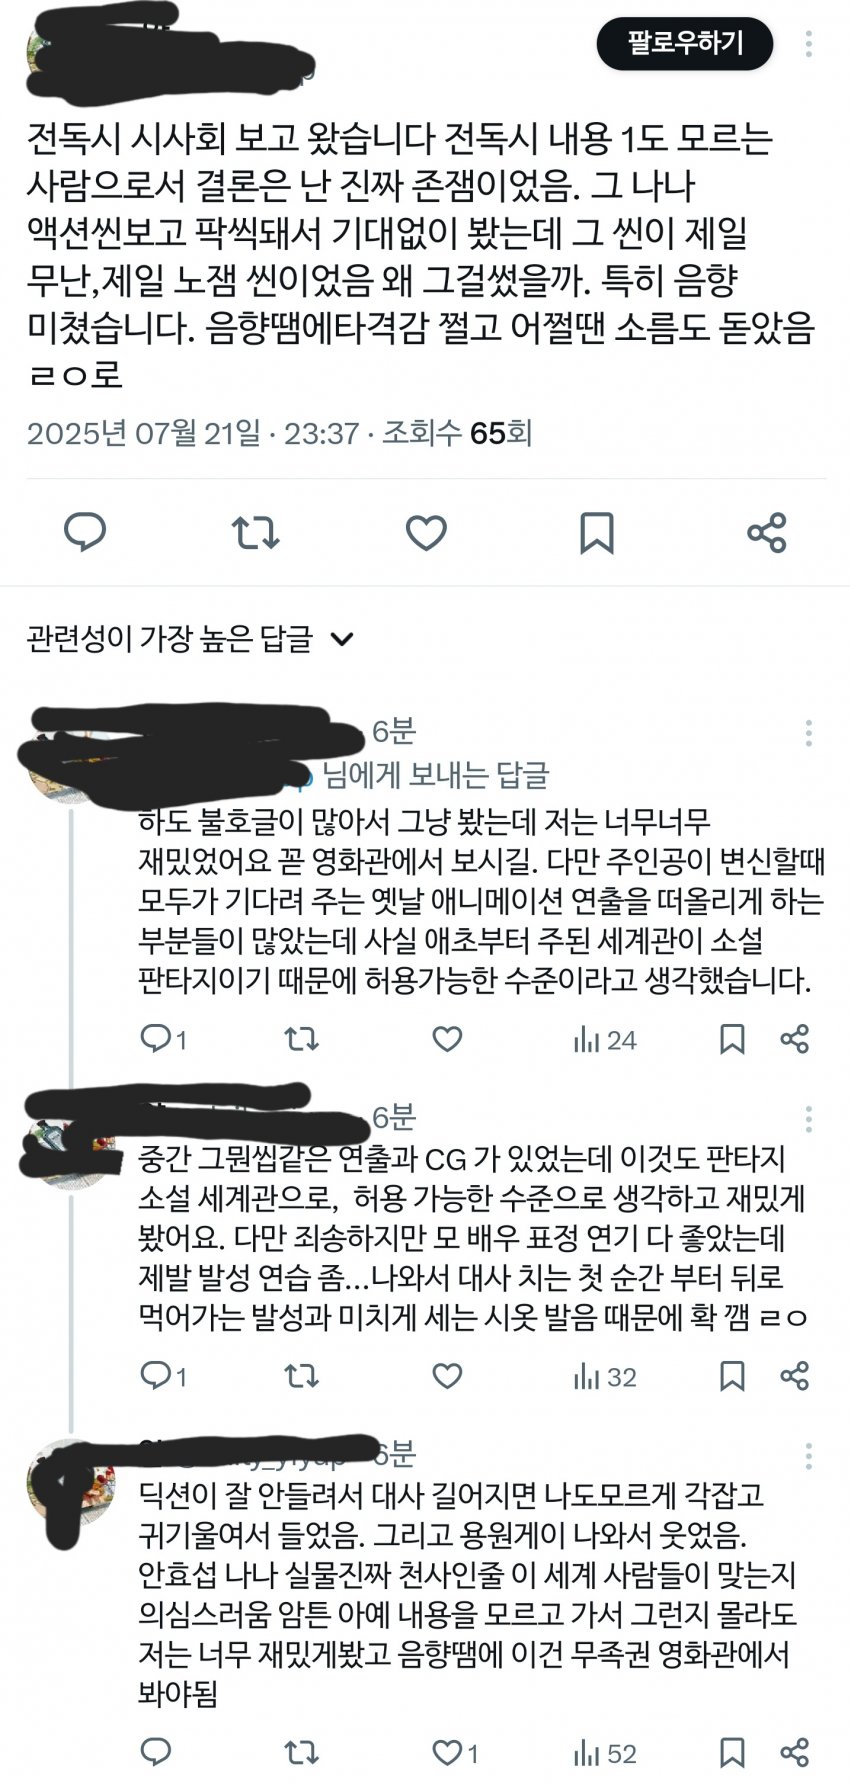Viewport: 850px width, 1785px height.
Task: Open more menu on second reply
Action: 808,1118
